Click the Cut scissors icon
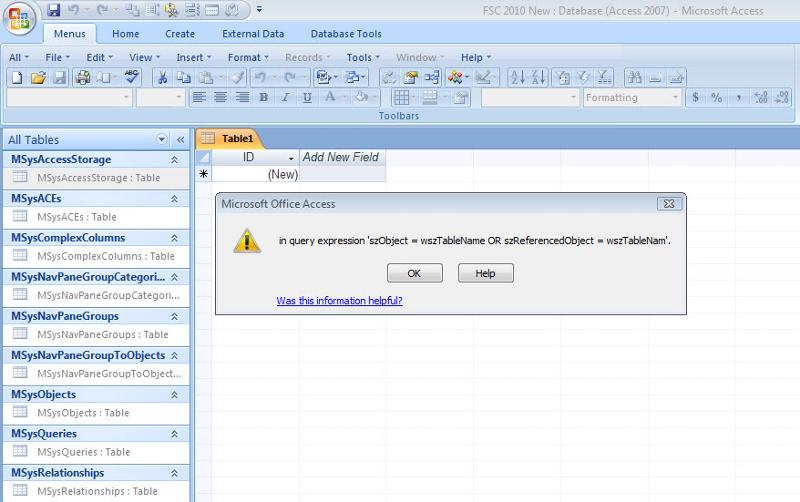 pyautogui.click(x=162, y=78)
